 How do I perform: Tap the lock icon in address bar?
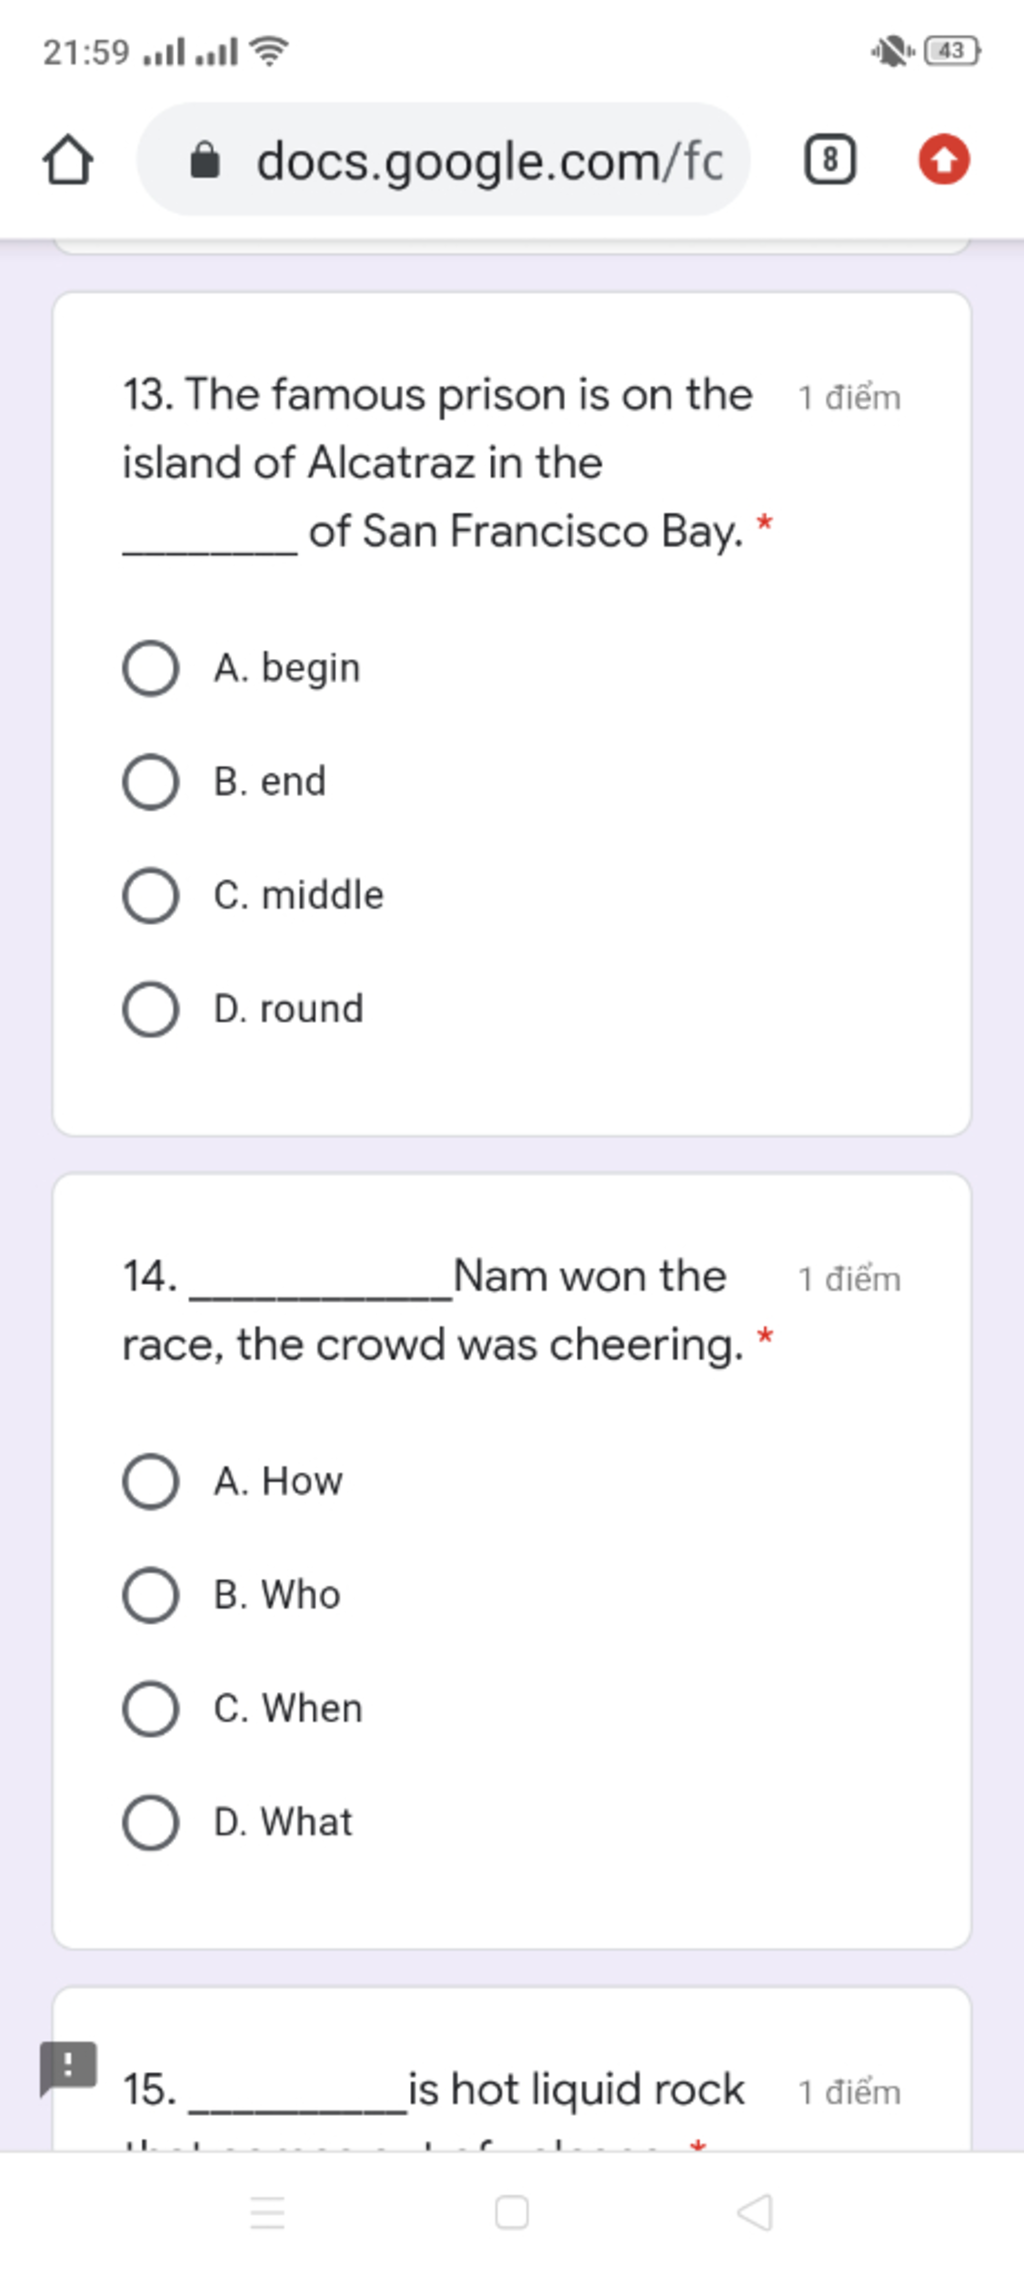[205, 160]
